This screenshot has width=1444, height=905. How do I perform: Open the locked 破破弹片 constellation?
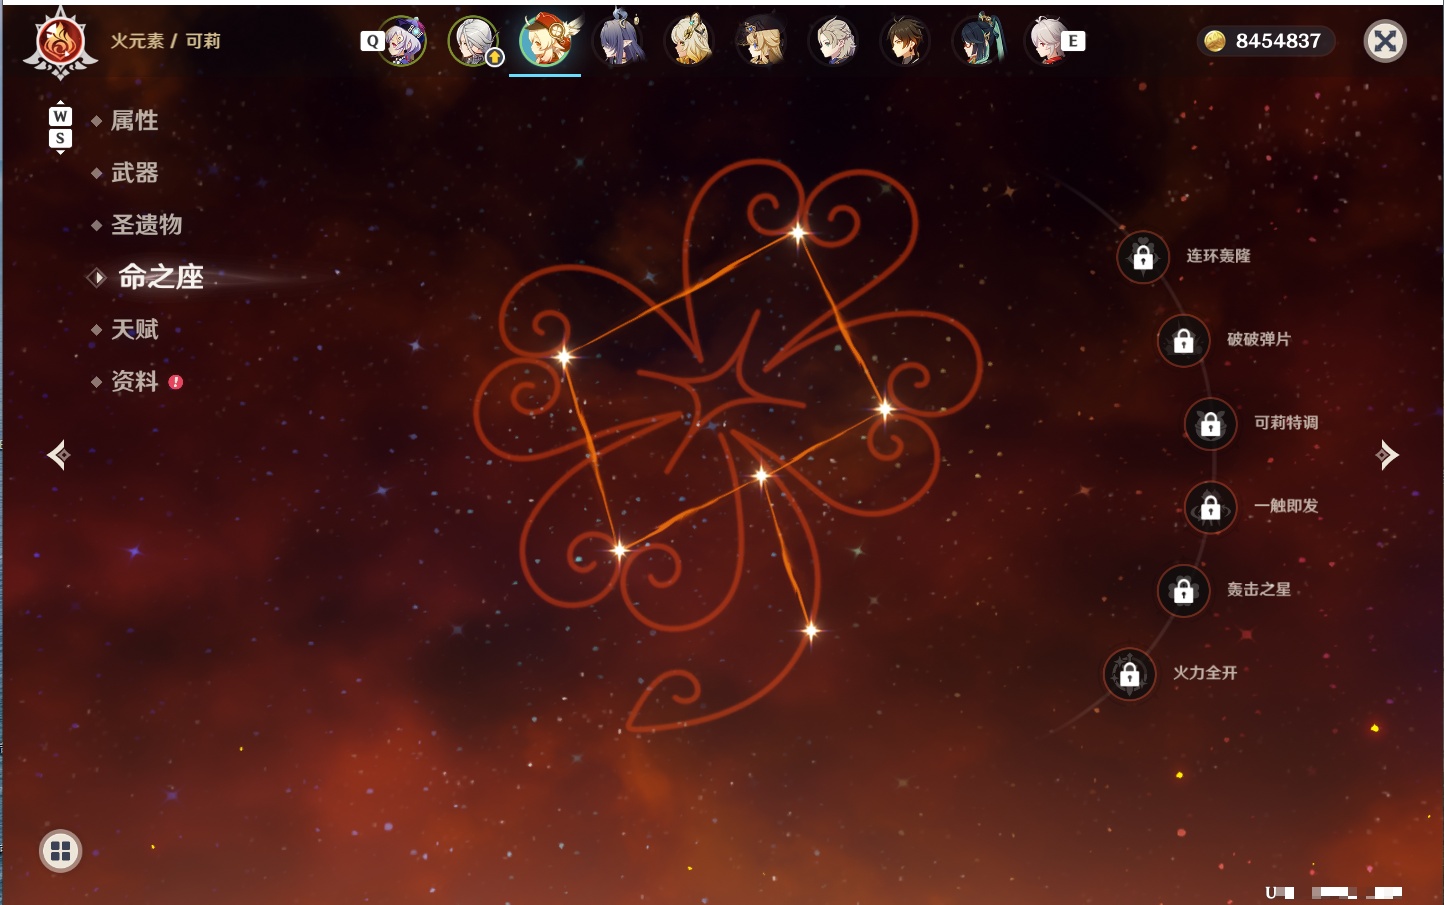[1184, 340]
